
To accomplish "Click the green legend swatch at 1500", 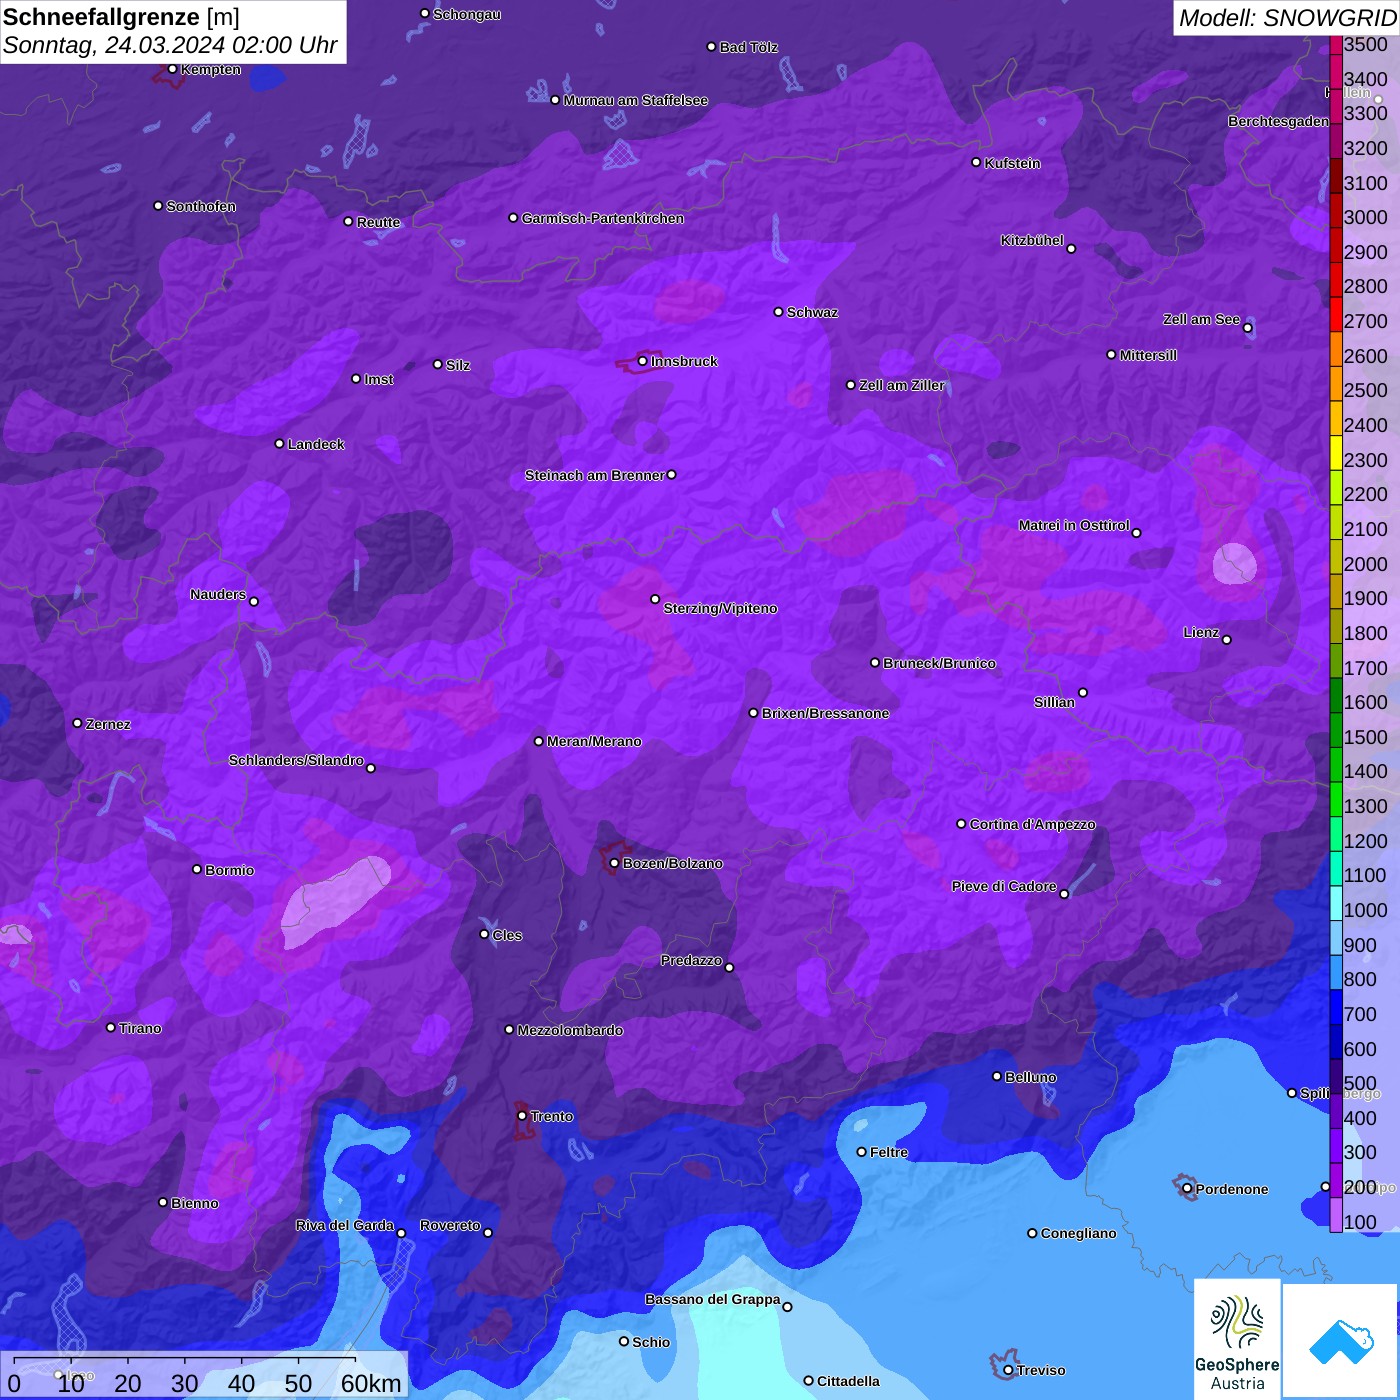I will (x=1336, y=729).
